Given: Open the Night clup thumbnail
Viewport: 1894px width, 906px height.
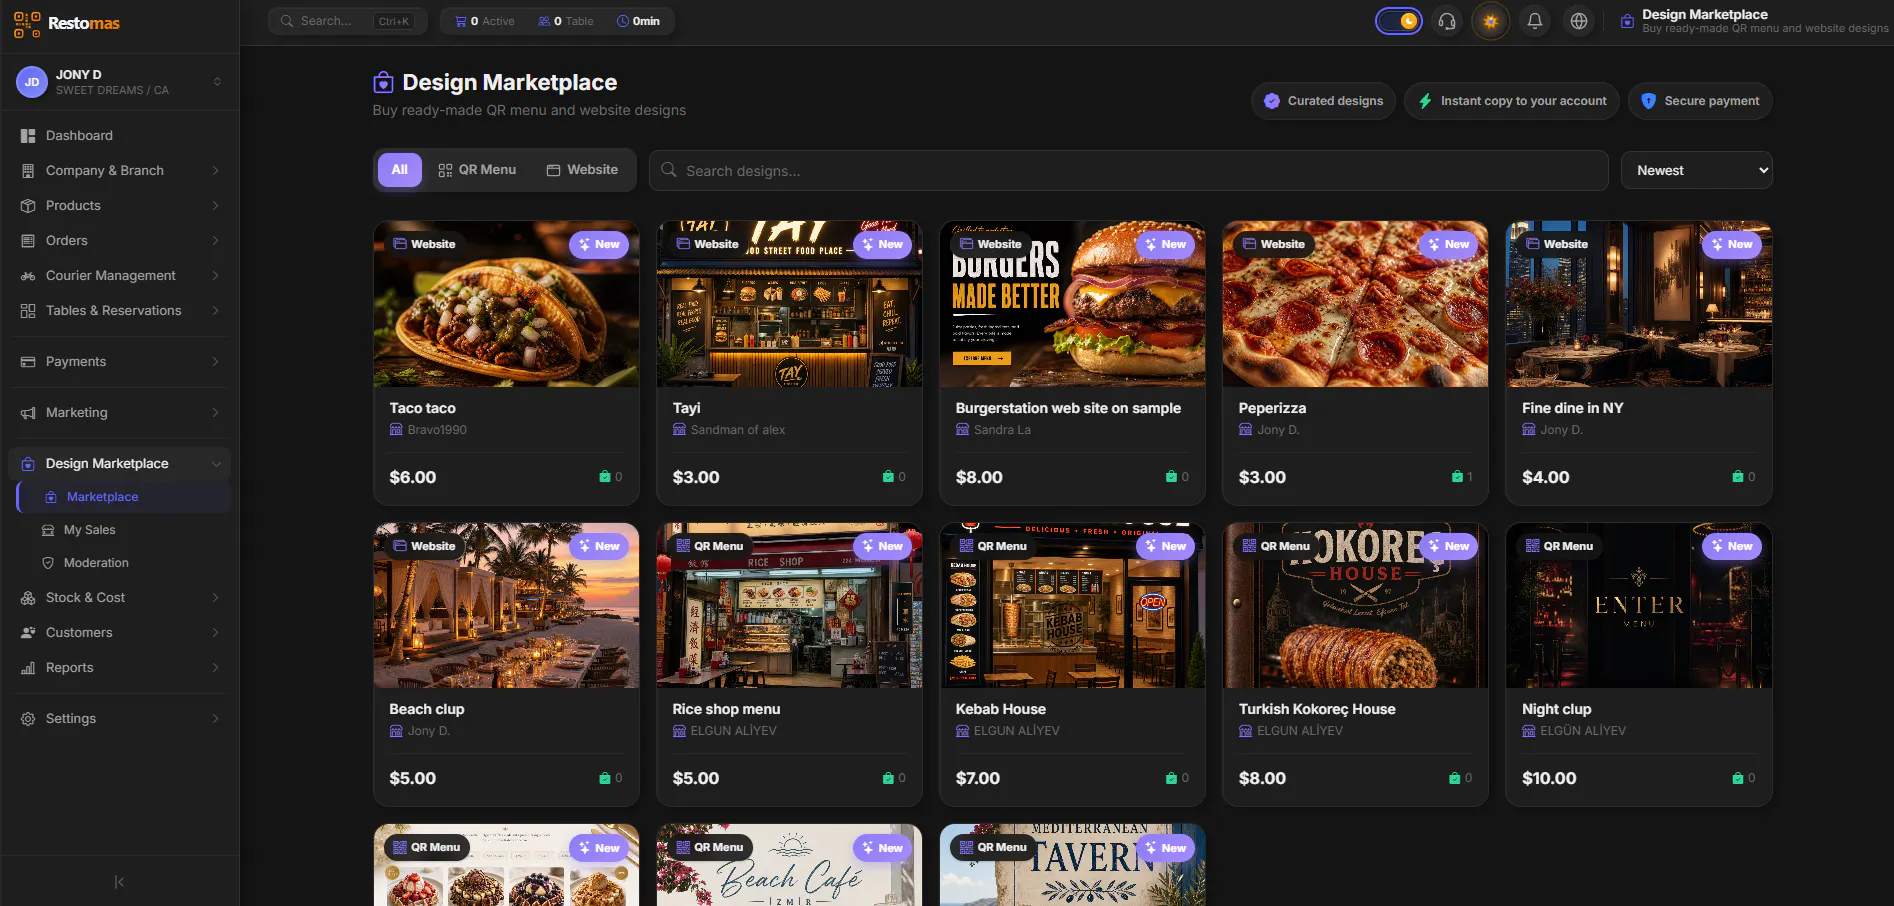Looking at the screenshot, I should point(1639,605).
